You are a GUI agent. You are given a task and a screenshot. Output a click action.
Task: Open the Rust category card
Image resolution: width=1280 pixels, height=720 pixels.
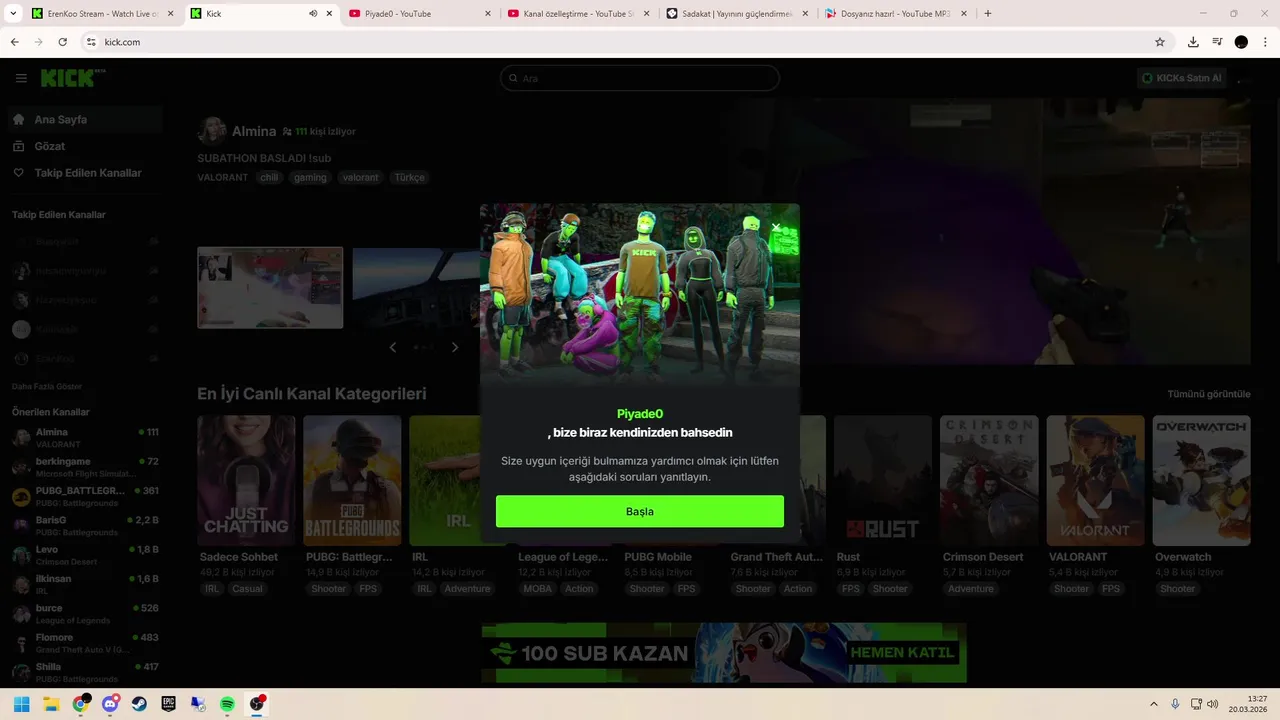(882, 480)
